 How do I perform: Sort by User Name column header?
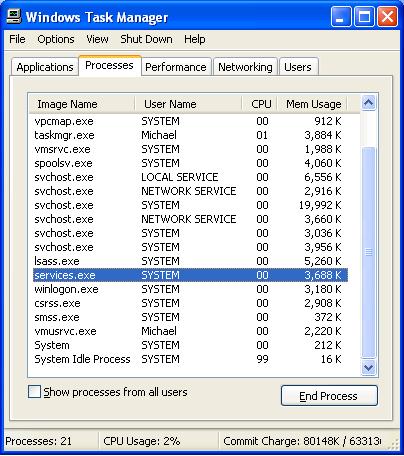[188, 104]
